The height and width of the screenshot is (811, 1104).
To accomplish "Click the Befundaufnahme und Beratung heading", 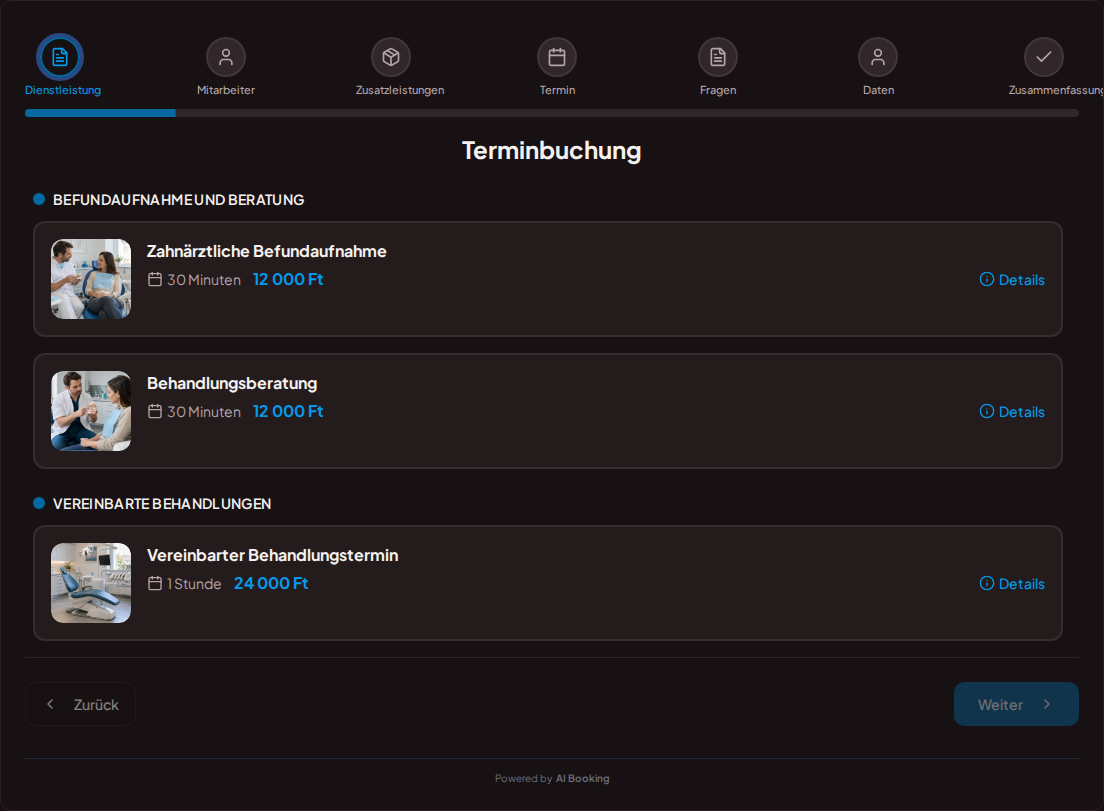I will 178,200.
